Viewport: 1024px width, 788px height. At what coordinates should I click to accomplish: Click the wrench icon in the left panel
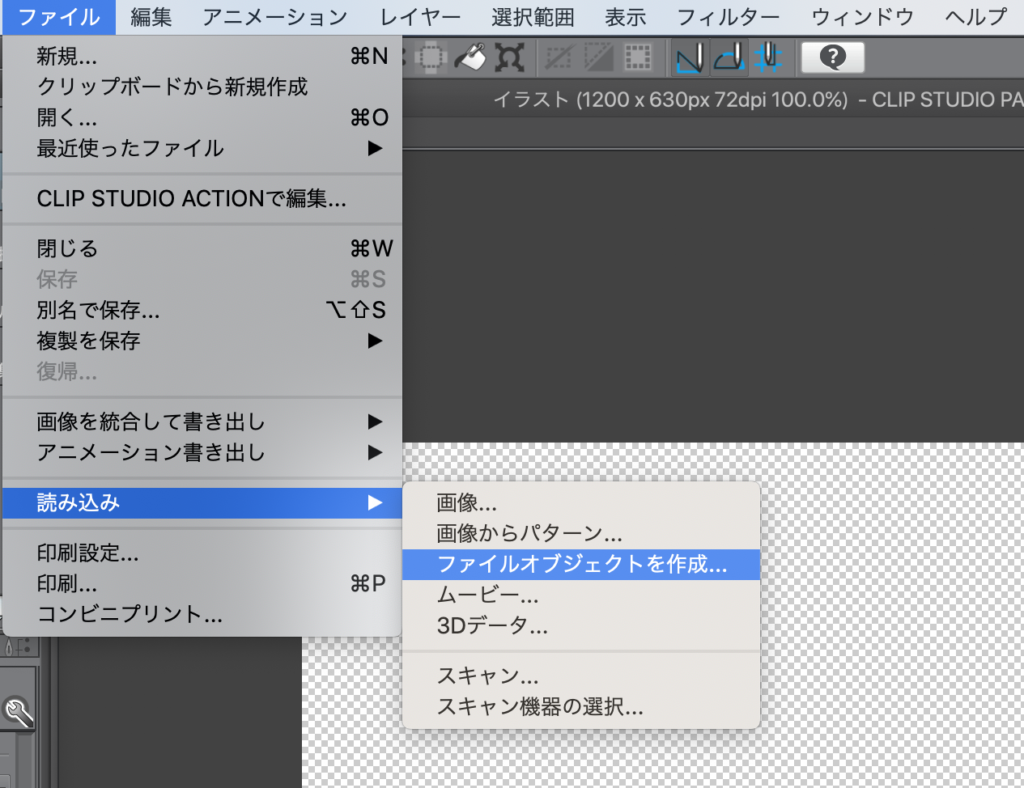pos(18,712)
